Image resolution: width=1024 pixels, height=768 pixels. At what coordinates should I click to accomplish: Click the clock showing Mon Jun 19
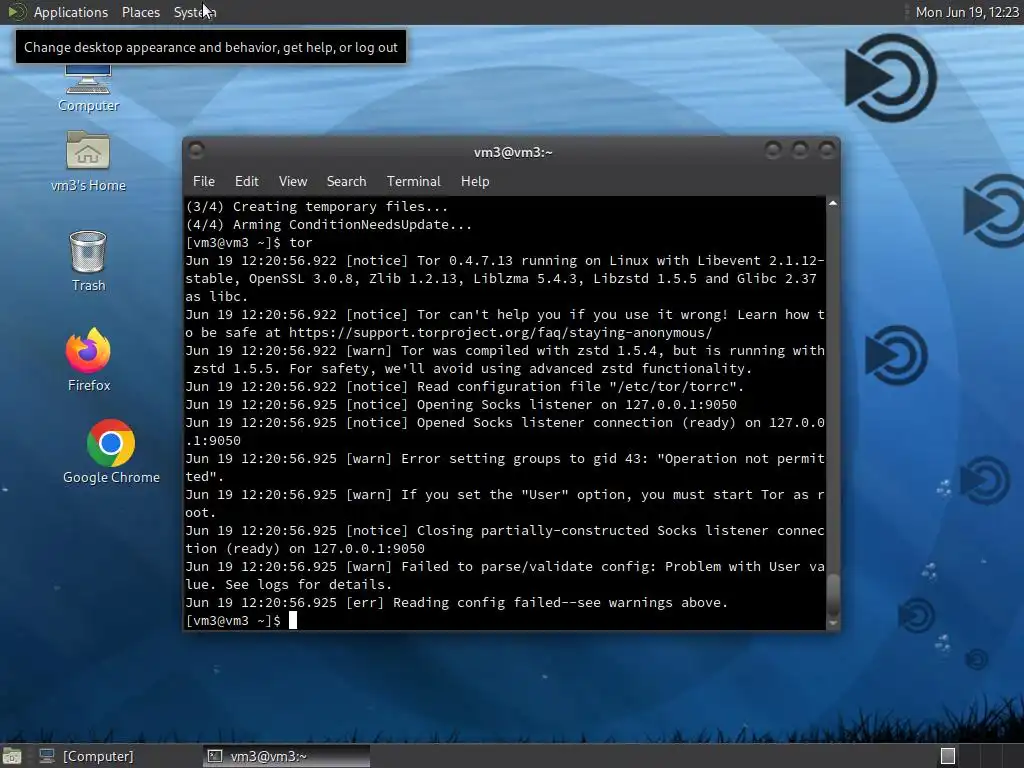pos(967,12)
